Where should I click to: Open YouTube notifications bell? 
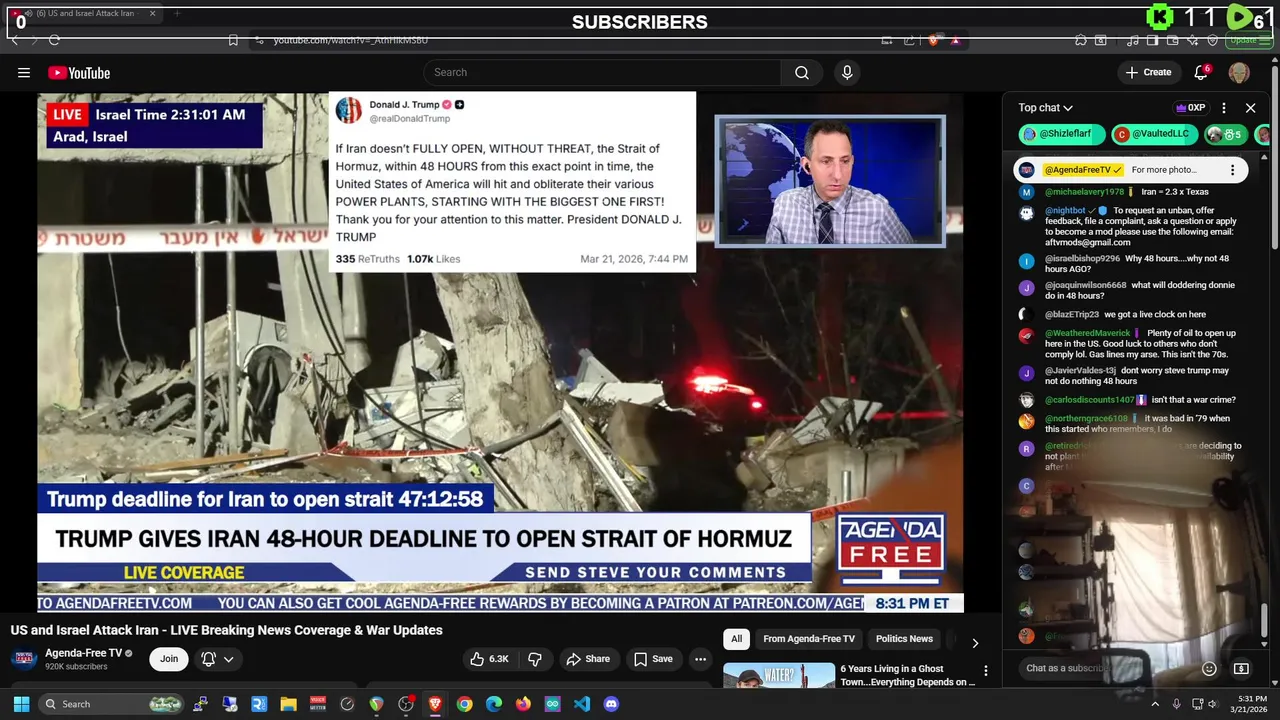pyautogui.click(x=1202, y=72)
